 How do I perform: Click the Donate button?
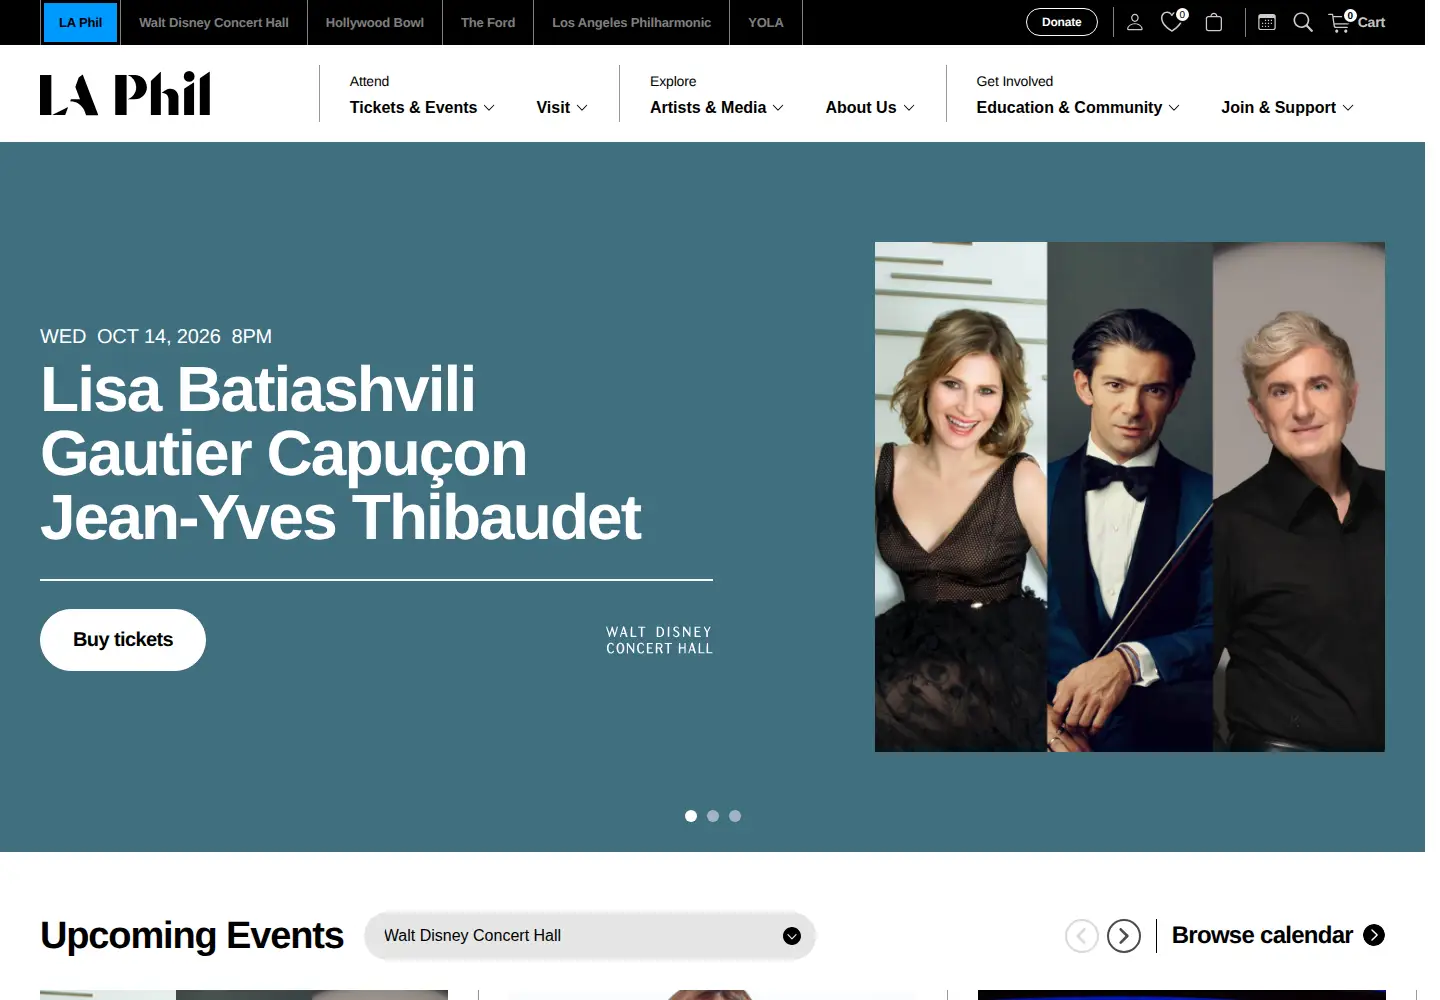[x=1062, y=22]
